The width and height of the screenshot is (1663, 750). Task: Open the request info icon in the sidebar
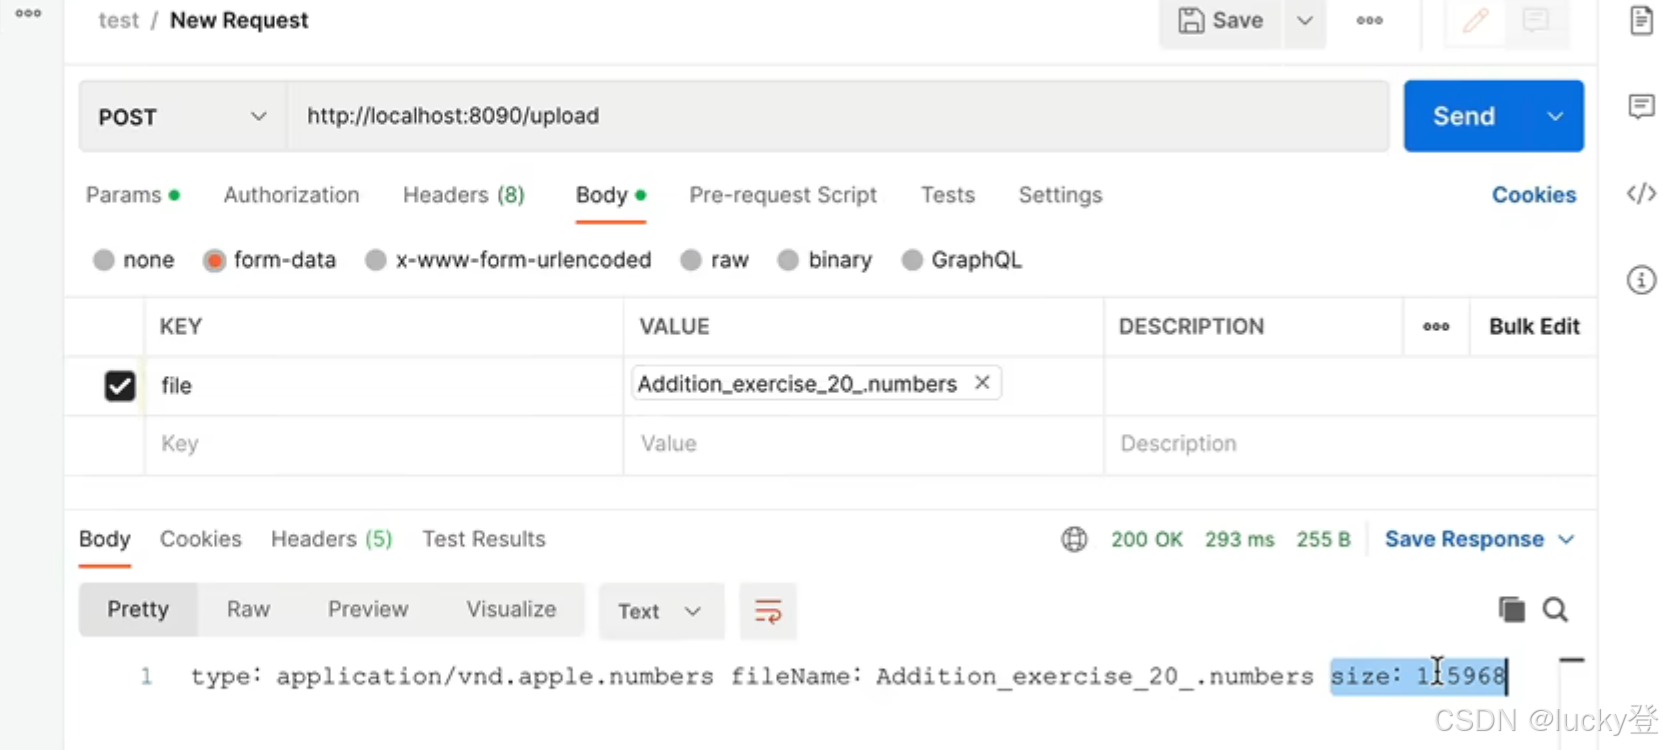coord(1641,280)
